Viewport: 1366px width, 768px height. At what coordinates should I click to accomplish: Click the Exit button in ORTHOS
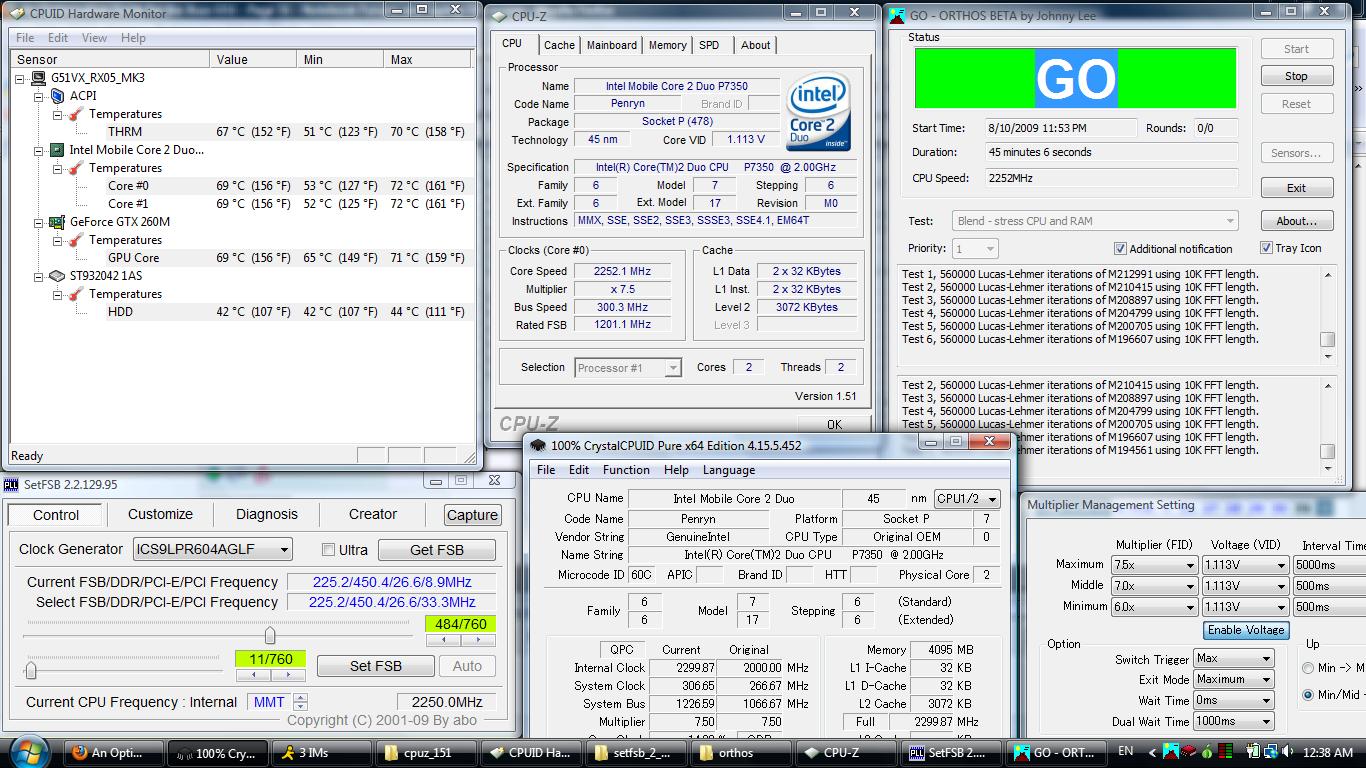(x=1296, y=188)
